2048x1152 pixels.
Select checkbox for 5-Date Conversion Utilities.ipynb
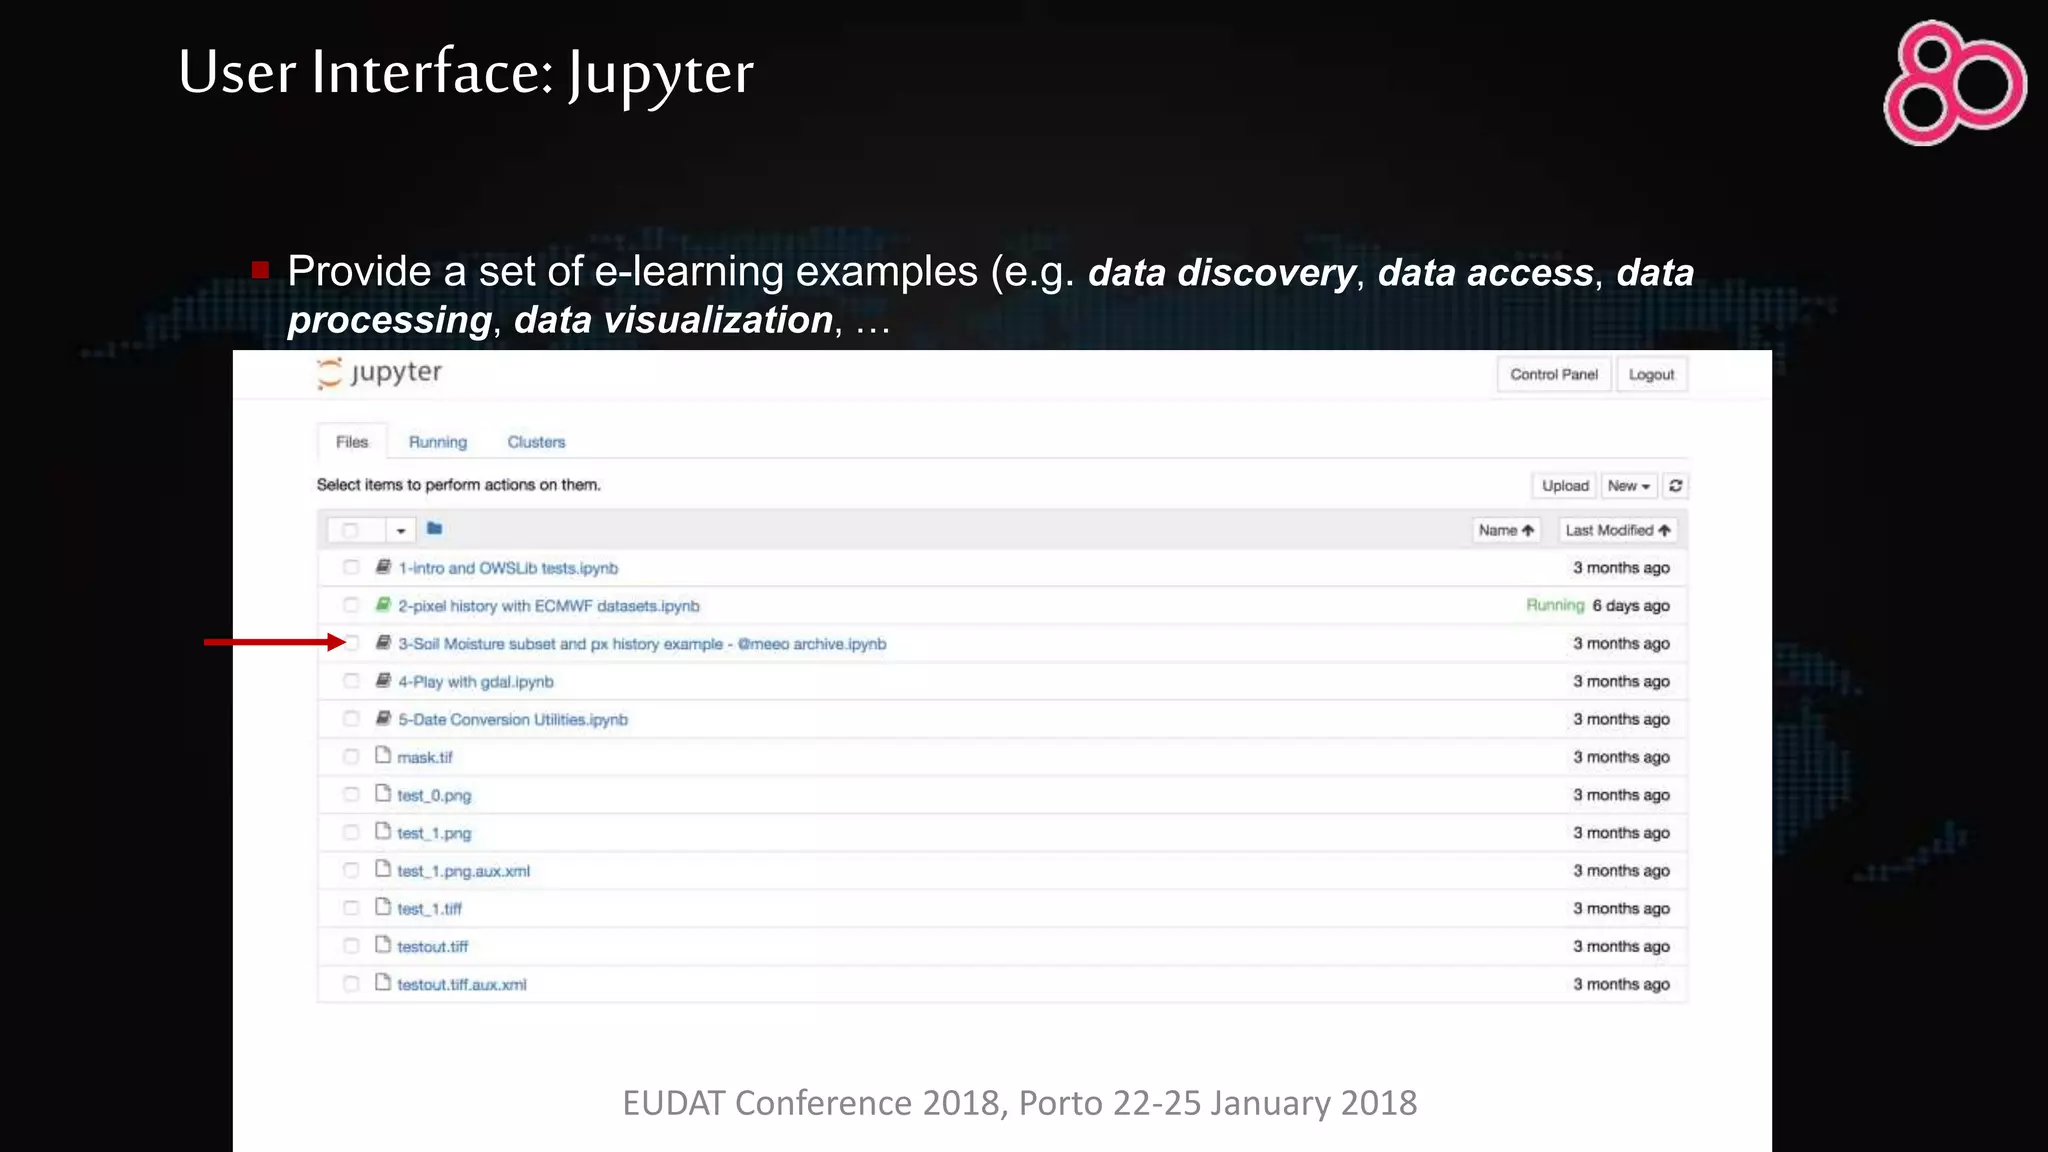tap(351, 719)
